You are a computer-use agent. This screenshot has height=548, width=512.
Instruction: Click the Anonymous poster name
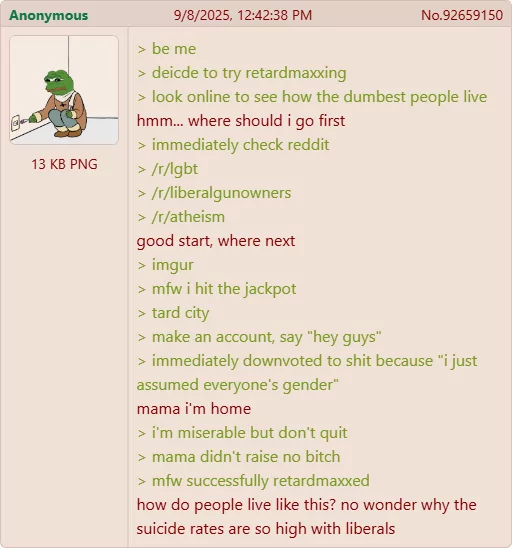point(48,15)
